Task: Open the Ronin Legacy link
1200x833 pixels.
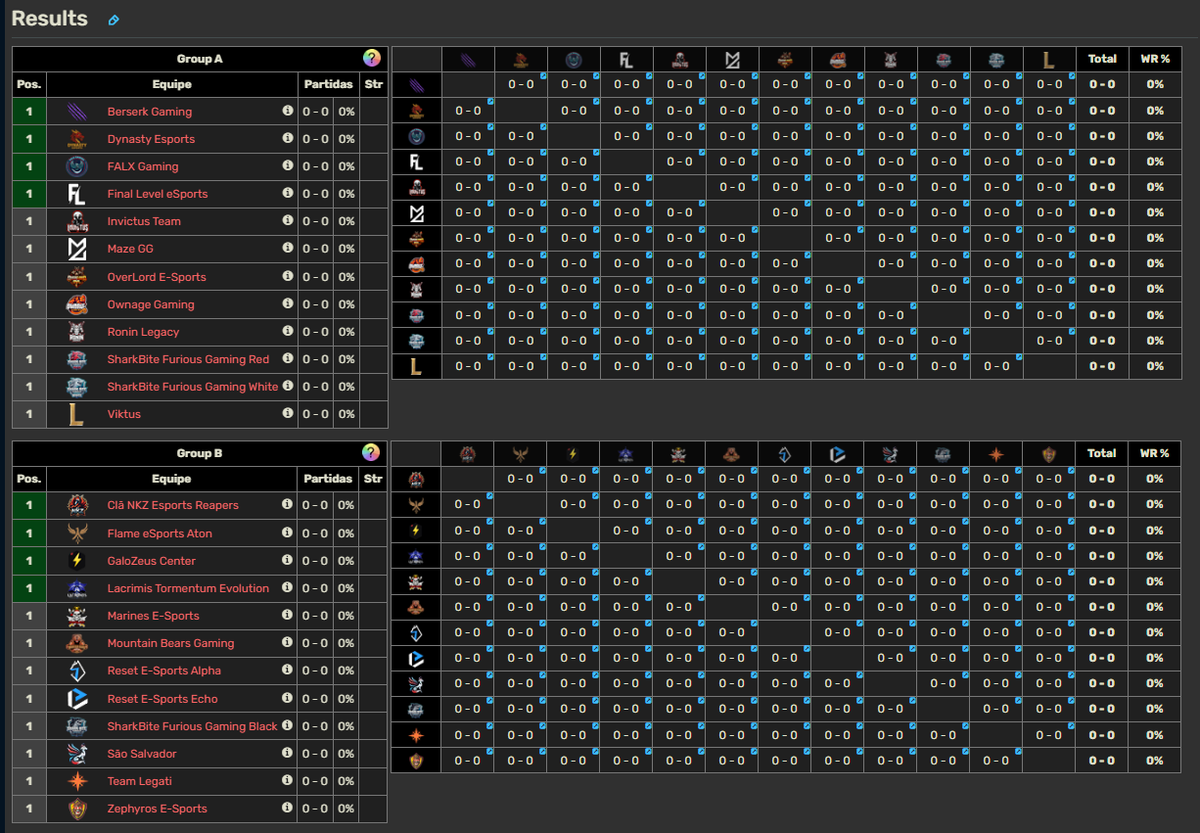Action: (x=144, y=332)
